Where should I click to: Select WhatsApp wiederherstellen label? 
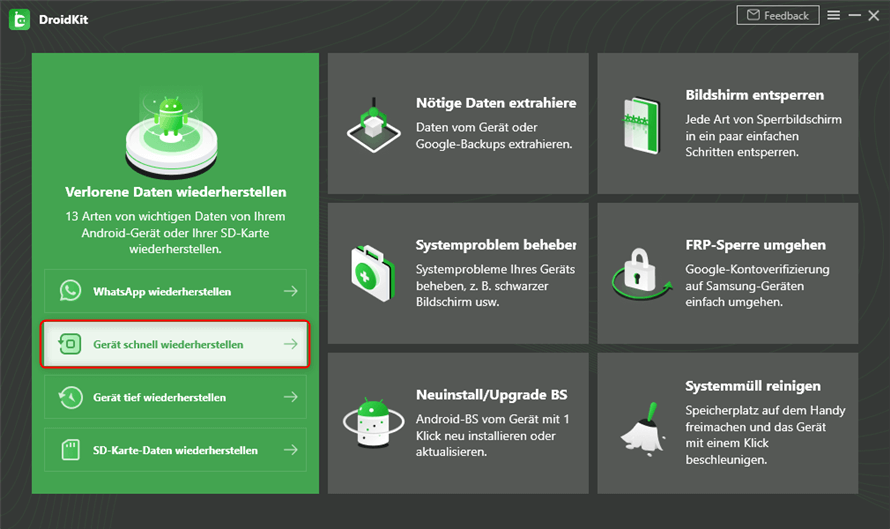click(162, 292)
